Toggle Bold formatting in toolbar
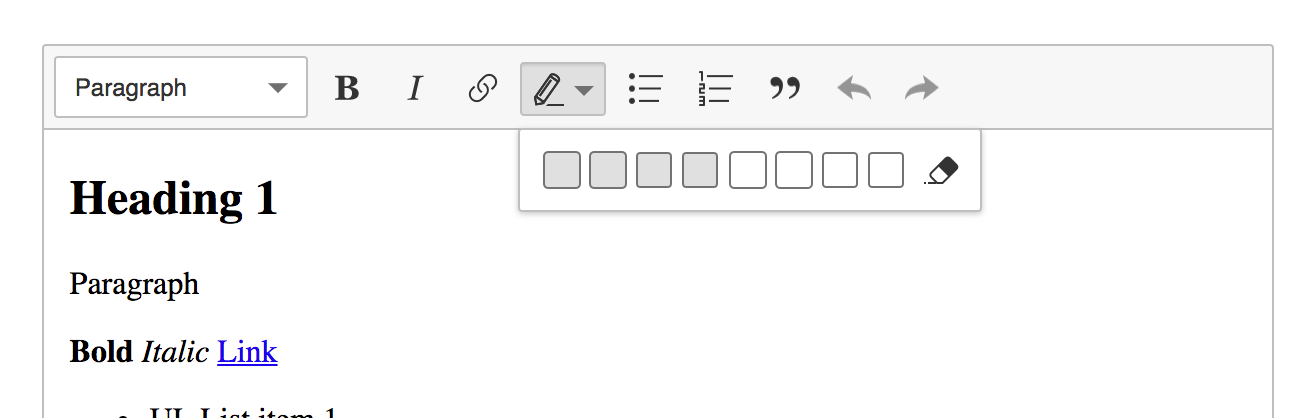The image size is (1312, 418). [x=347, y=88]
